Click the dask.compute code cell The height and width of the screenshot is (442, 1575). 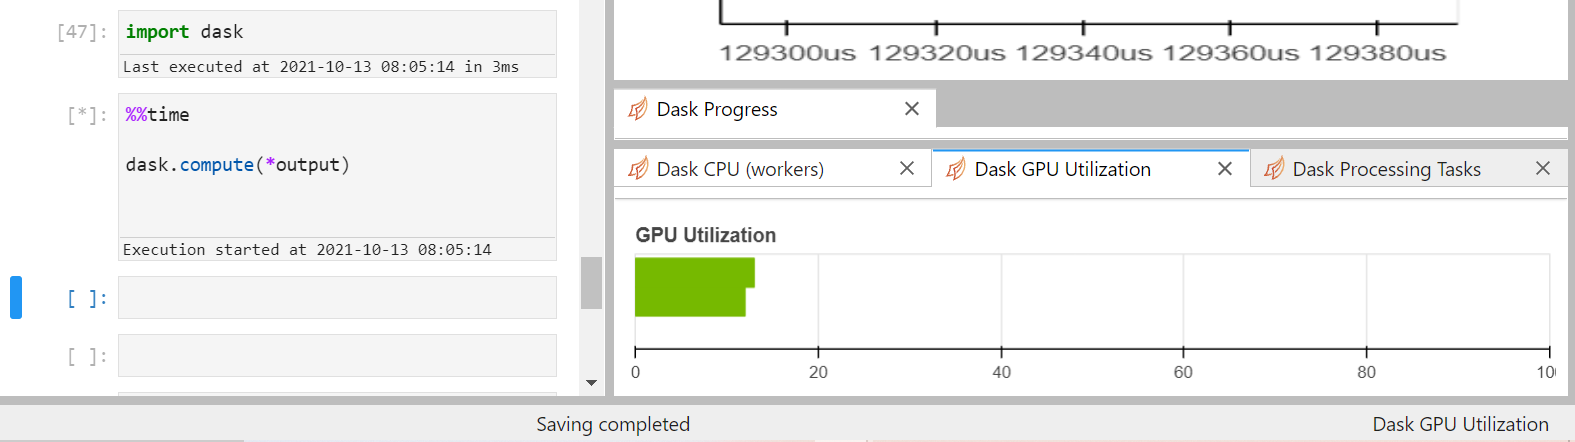(337, 165)
